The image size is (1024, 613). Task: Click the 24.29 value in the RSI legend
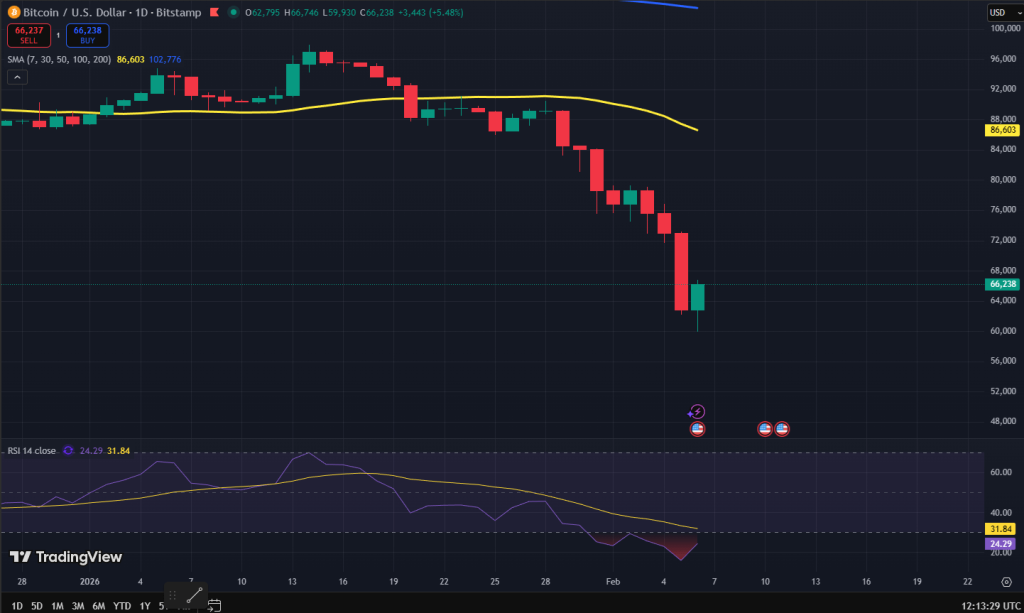click(x=91, y=450)
